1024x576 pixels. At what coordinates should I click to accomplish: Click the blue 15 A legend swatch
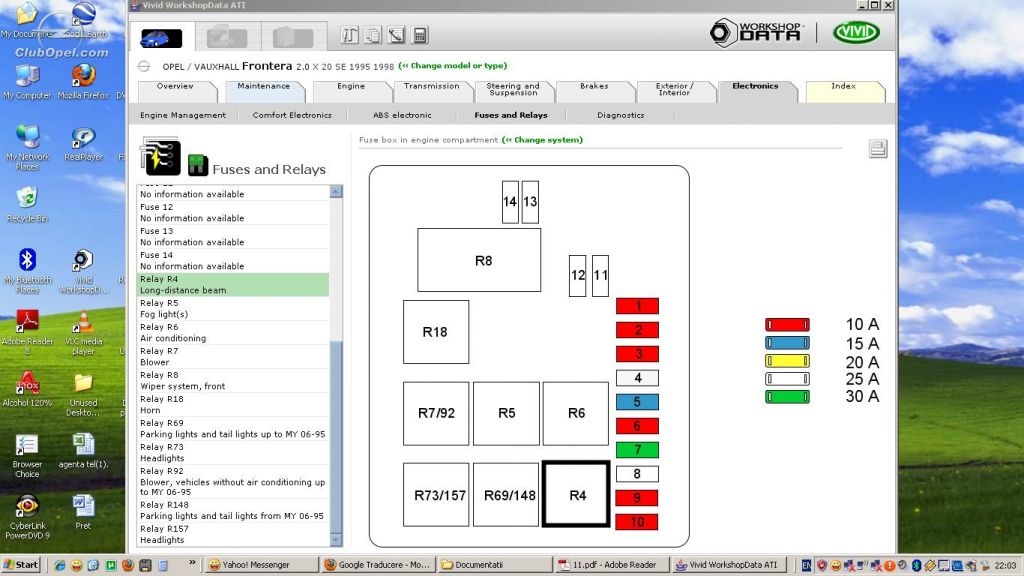point(788,343)
